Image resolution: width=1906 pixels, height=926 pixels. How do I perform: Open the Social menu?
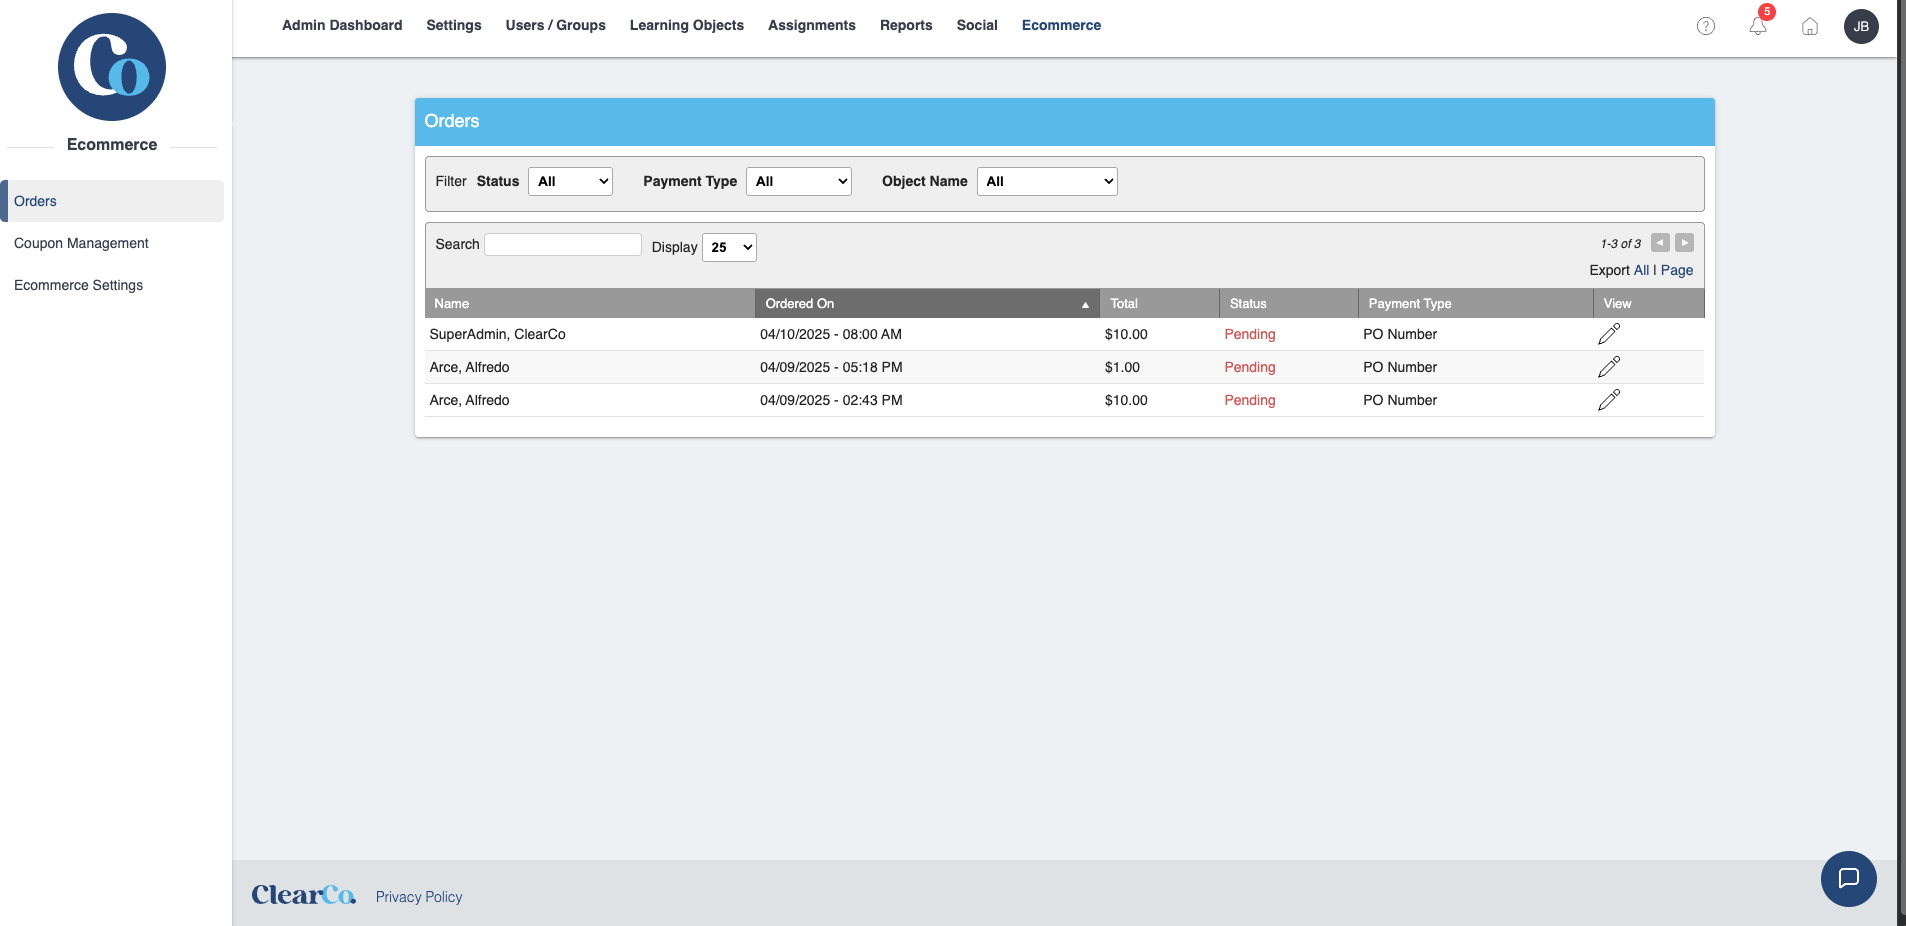(x=977, y=25)
